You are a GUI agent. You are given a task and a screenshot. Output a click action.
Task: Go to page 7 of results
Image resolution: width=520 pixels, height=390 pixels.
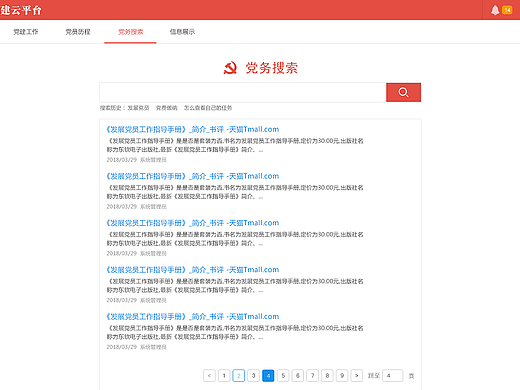coord(312,376)
